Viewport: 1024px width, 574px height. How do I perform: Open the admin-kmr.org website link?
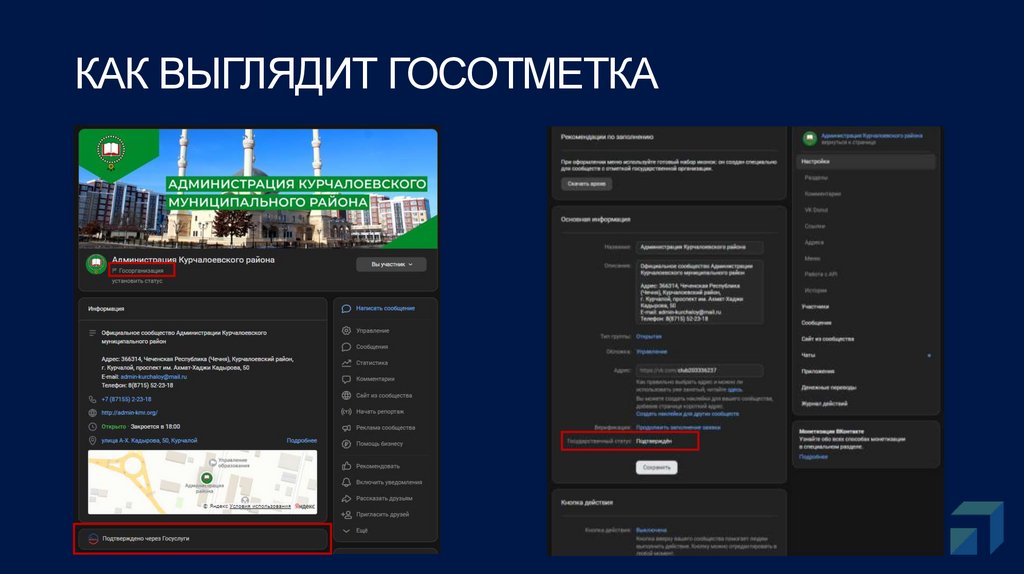[130, 412]
